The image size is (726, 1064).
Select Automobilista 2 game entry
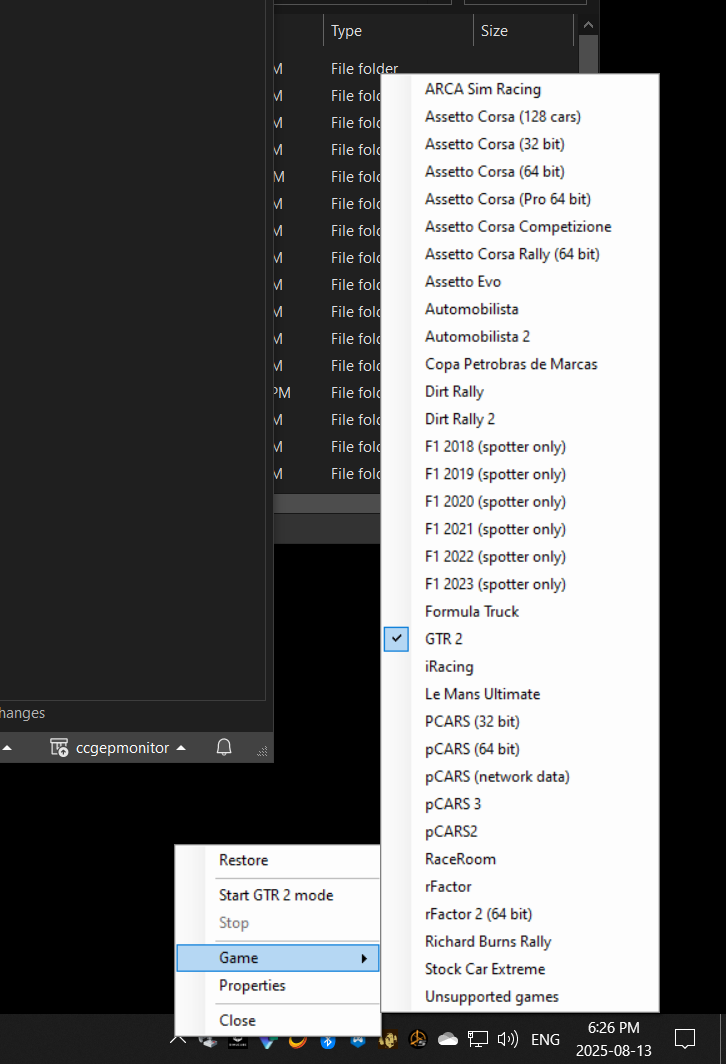tap(520, 337)
